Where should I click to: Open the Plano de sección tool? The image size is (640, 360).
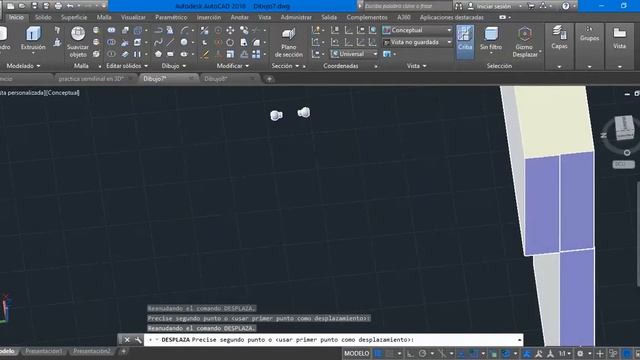tap(289, 42)
